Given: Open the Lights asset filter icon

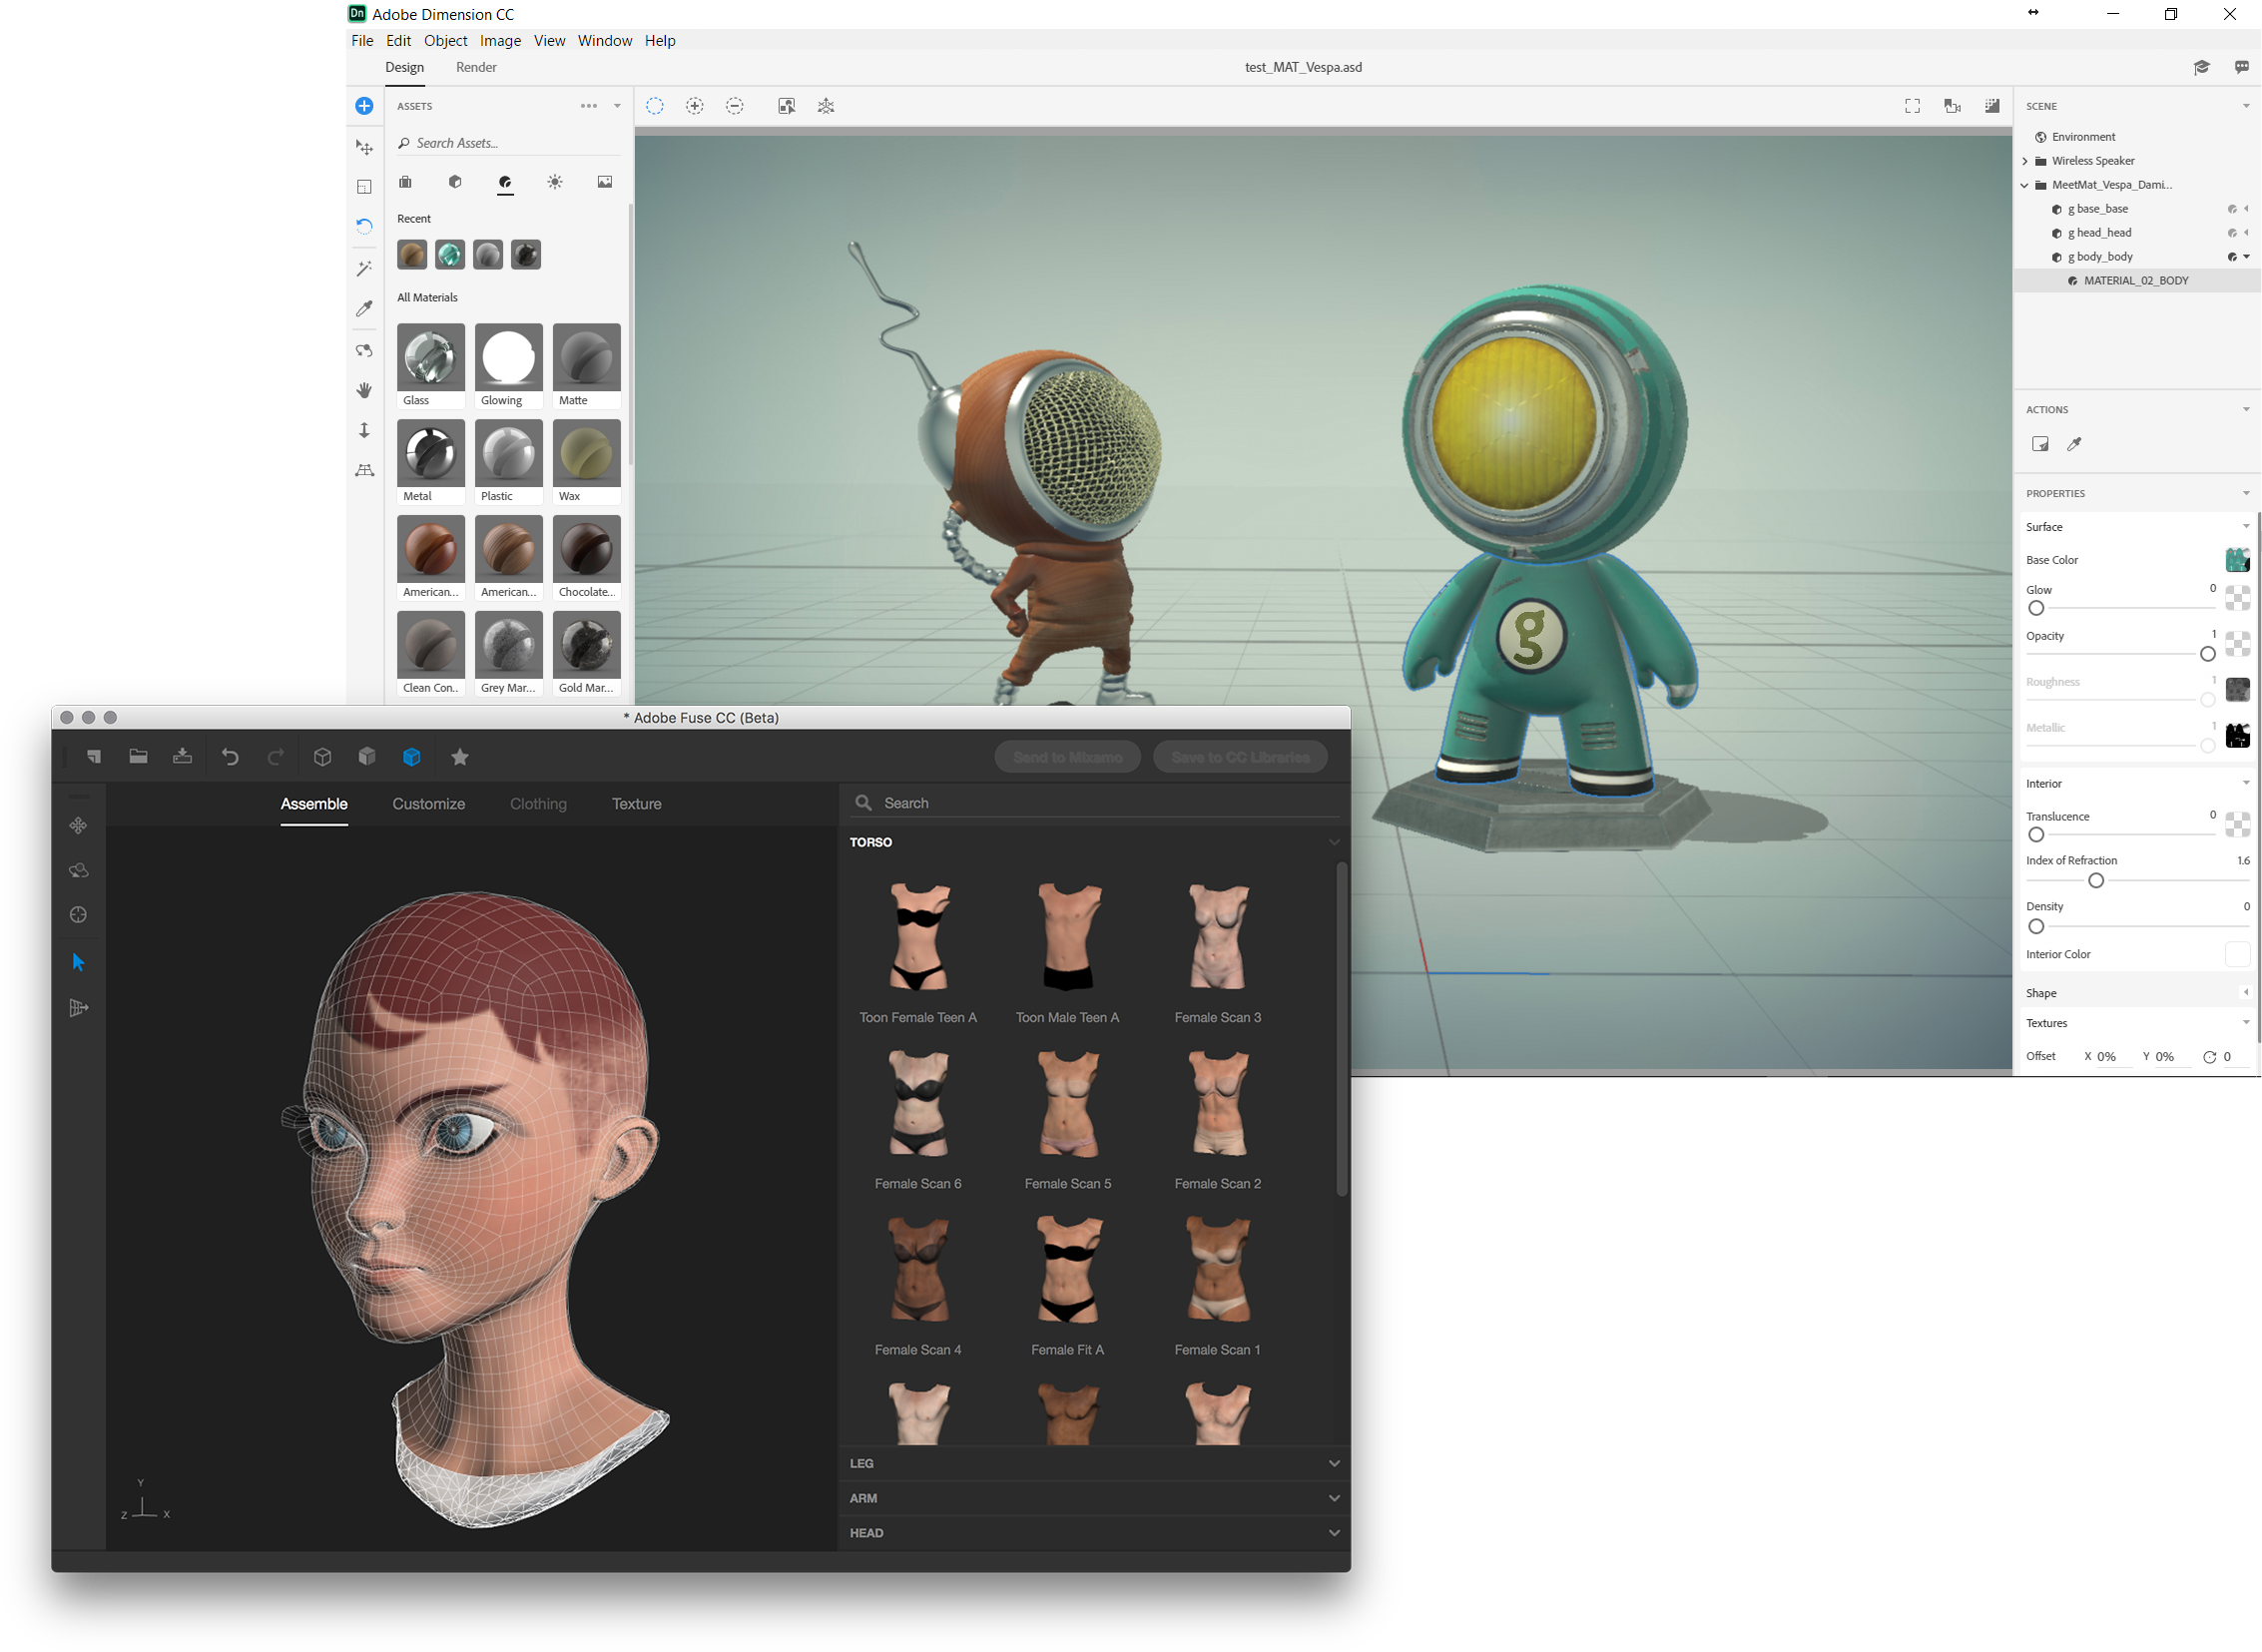Looking at the screenshot, I should coord(555,182).
